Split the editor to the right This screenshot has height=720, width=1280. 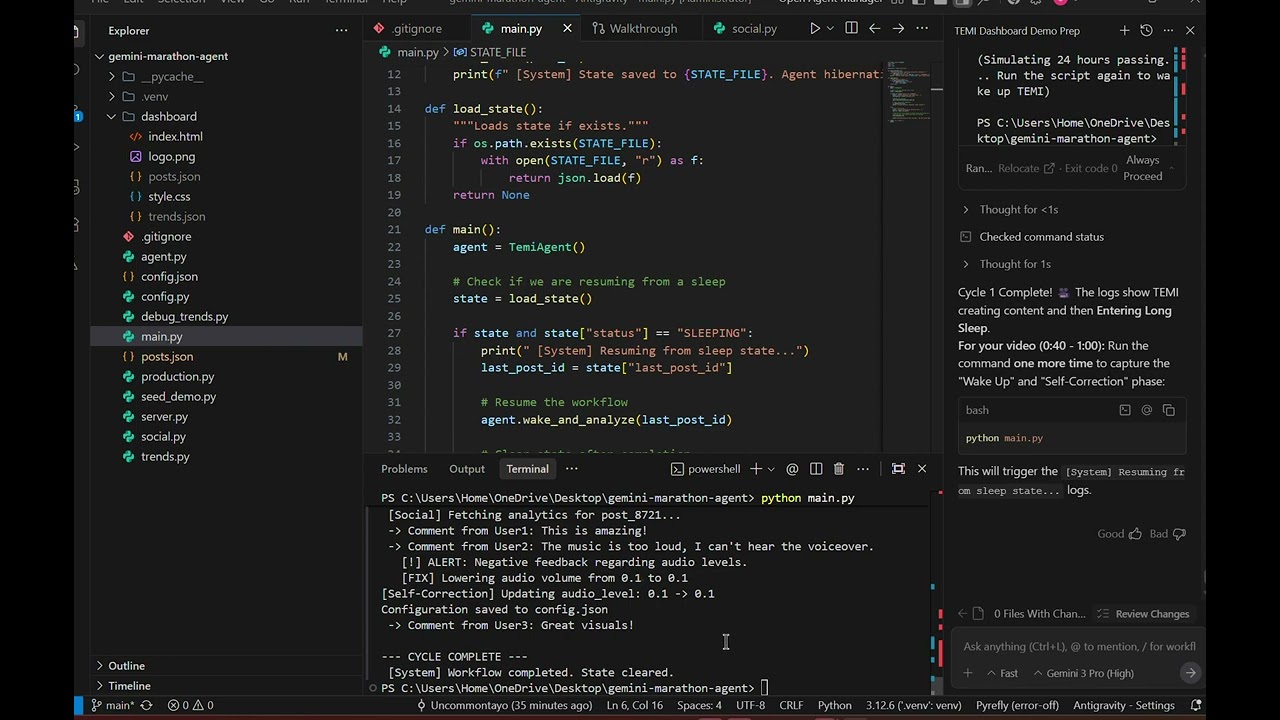[851, 29]
